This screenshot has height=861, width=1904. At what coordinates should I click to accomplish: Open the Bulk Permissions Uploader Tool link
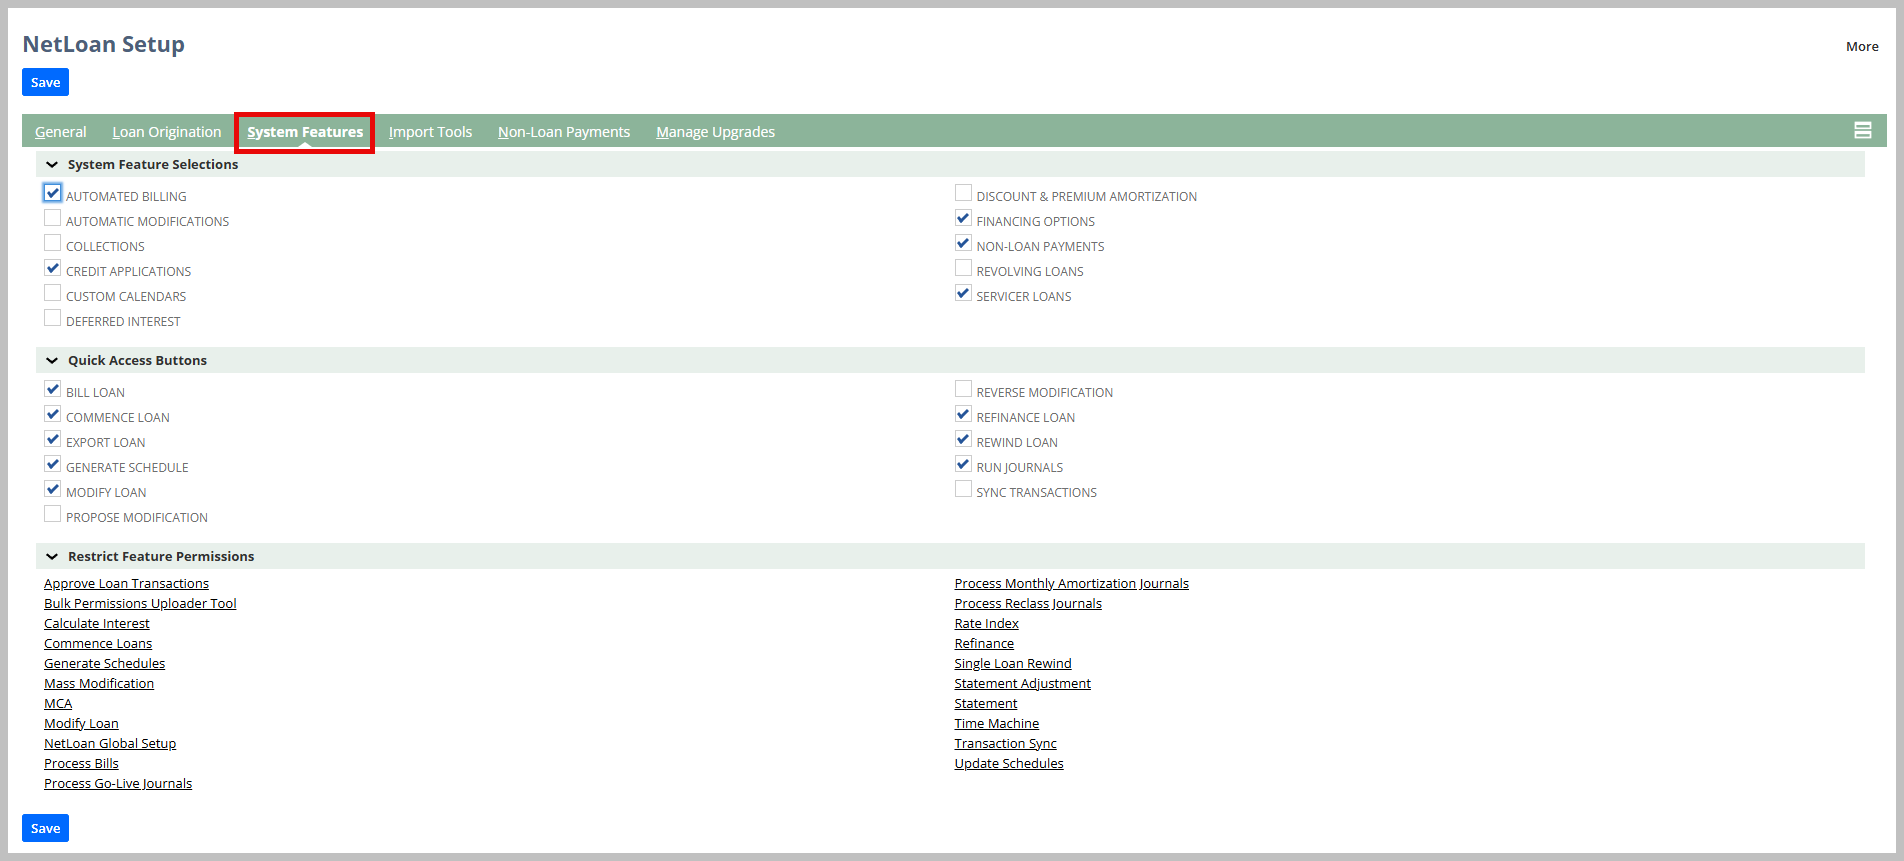[140, 604]
